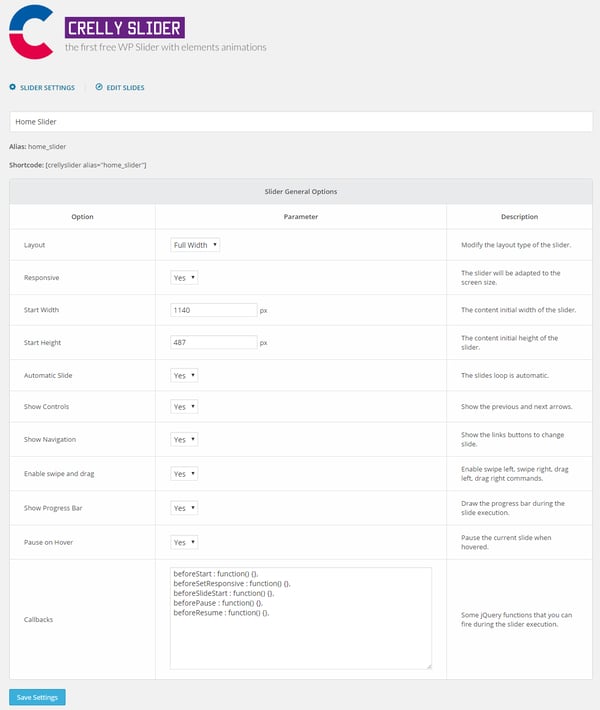Click the Crelly Slider logo icon

(x=31, y=31)
